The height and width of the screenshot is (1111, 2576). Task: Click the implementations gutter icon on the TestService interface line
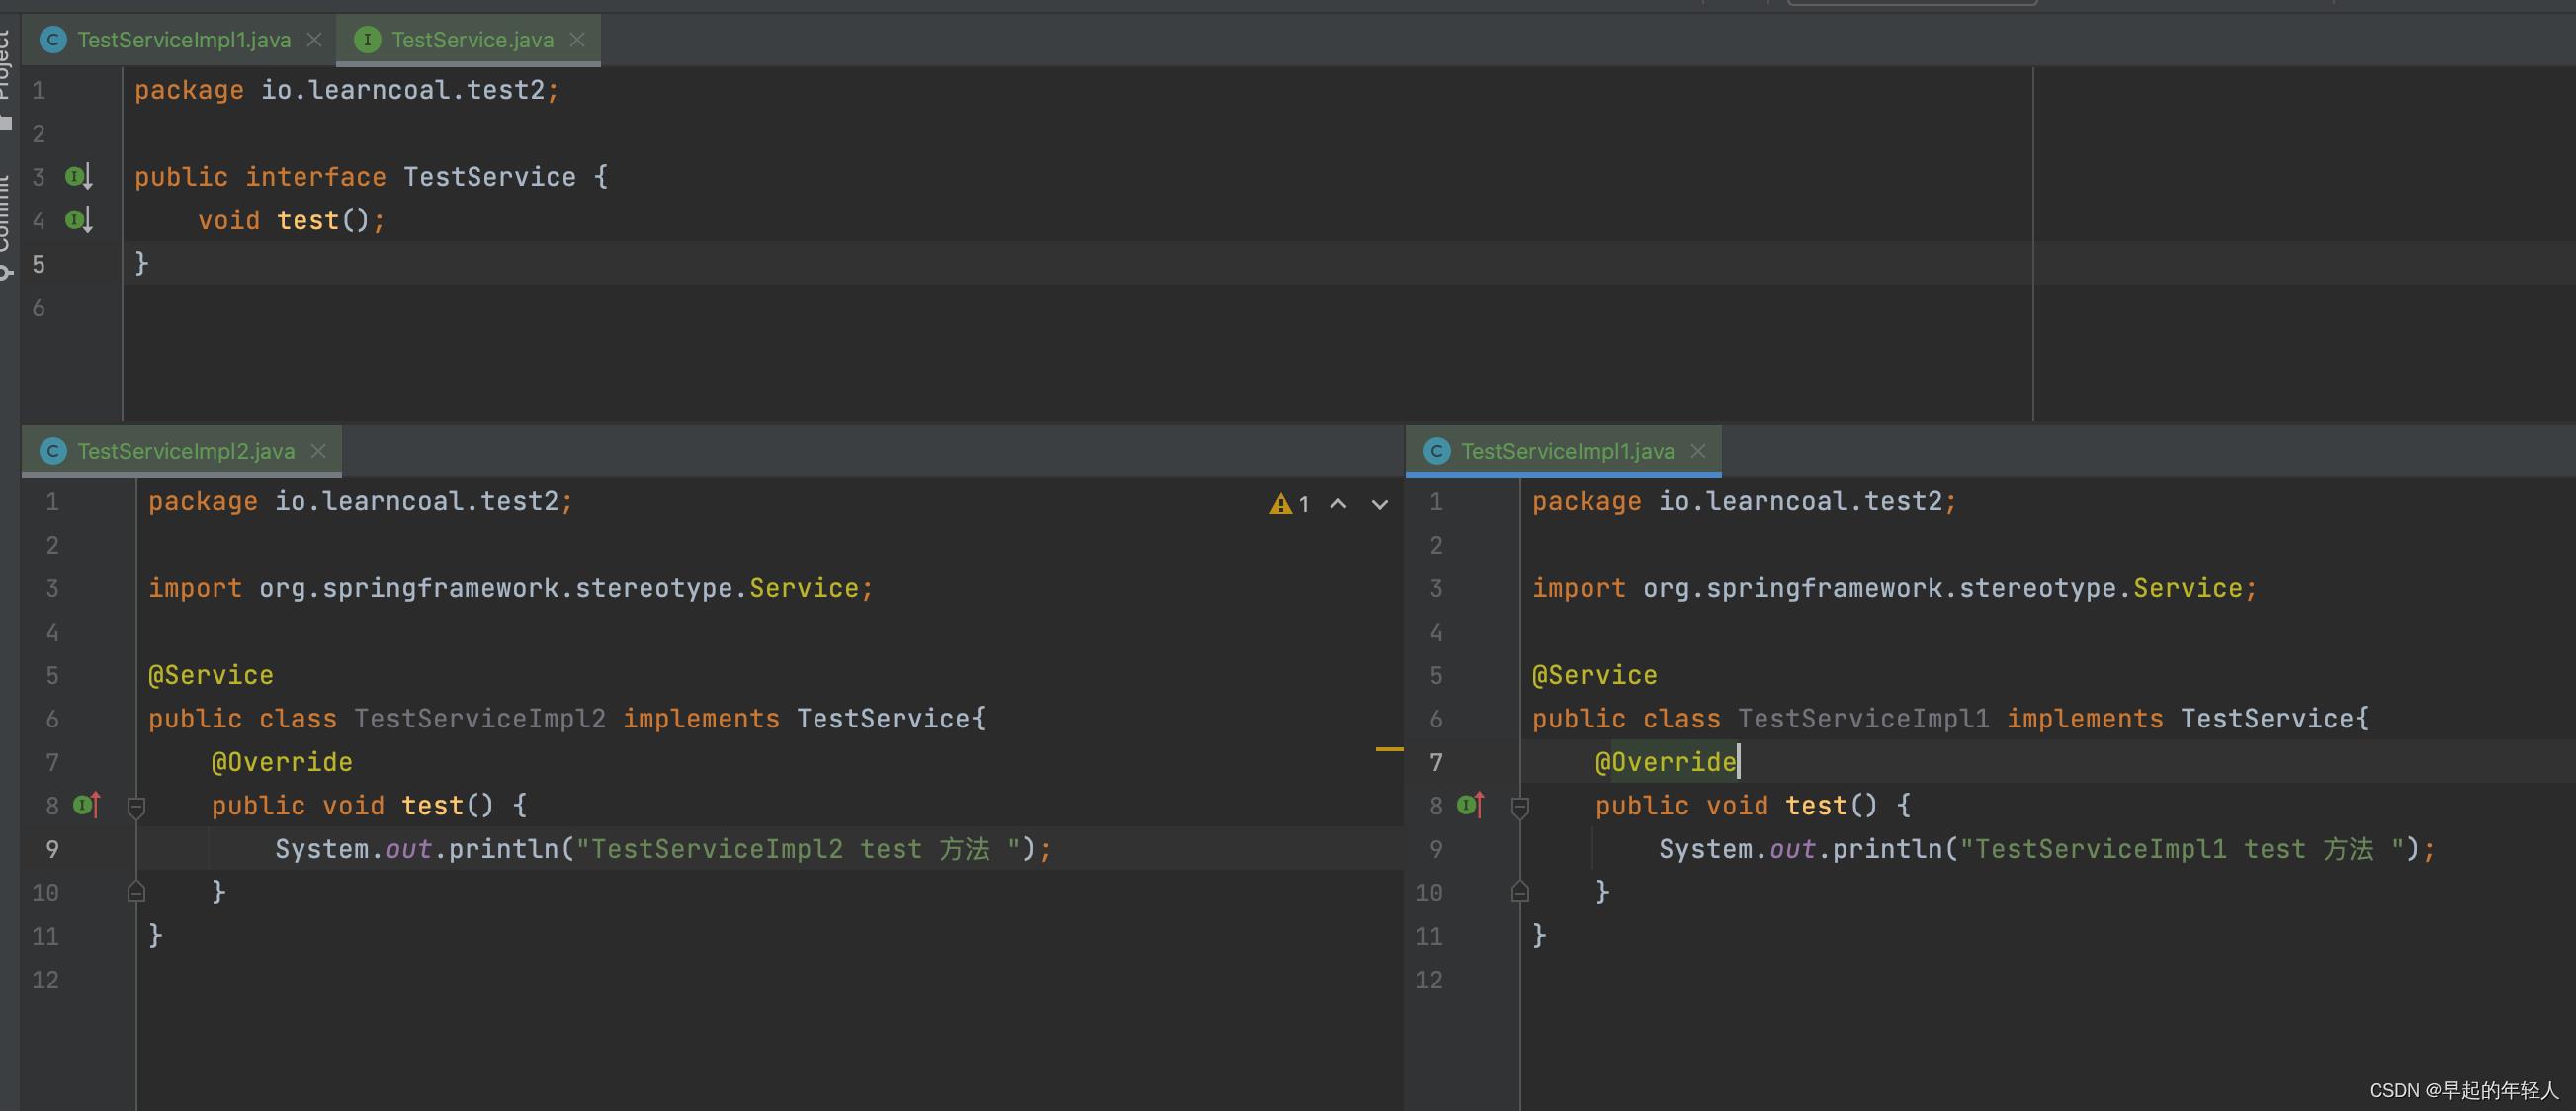pyautogui.click(x=79, y=177)
